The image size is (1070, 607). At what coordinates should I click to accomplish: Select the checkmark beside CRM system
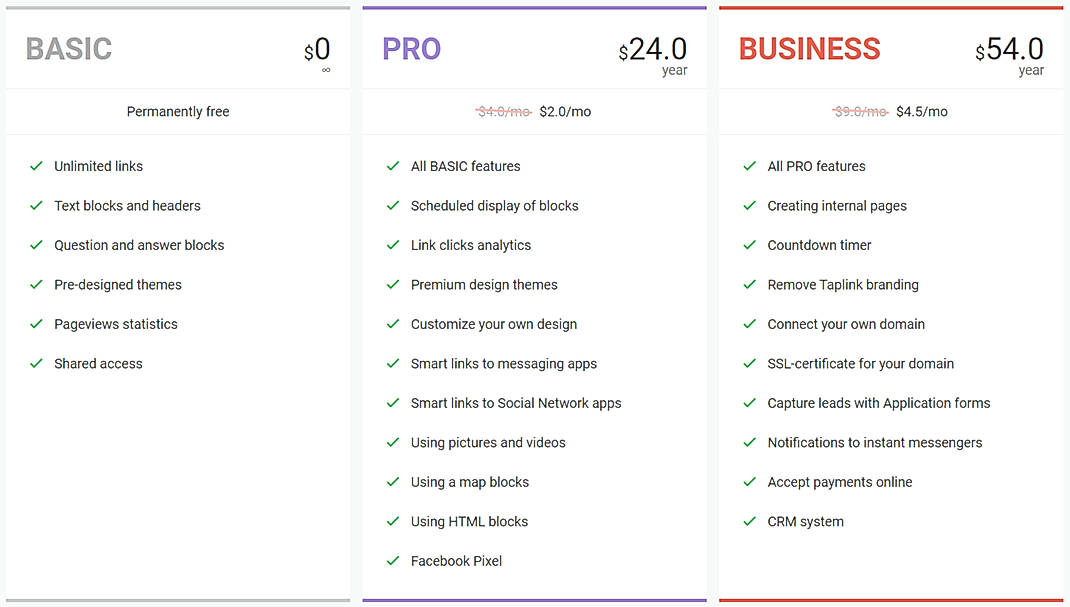click(749, 521)
